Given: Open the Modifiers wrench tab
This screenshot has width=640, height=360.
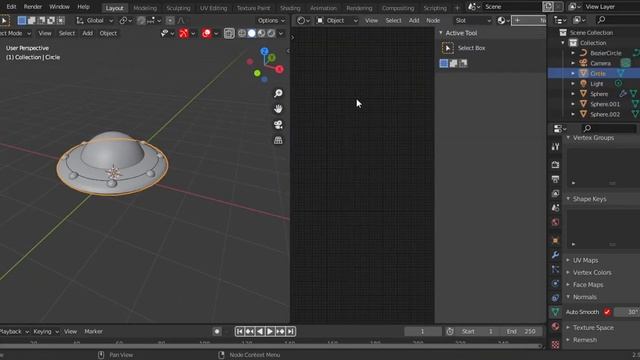Looking at the screenshot, I should [555, 255].
